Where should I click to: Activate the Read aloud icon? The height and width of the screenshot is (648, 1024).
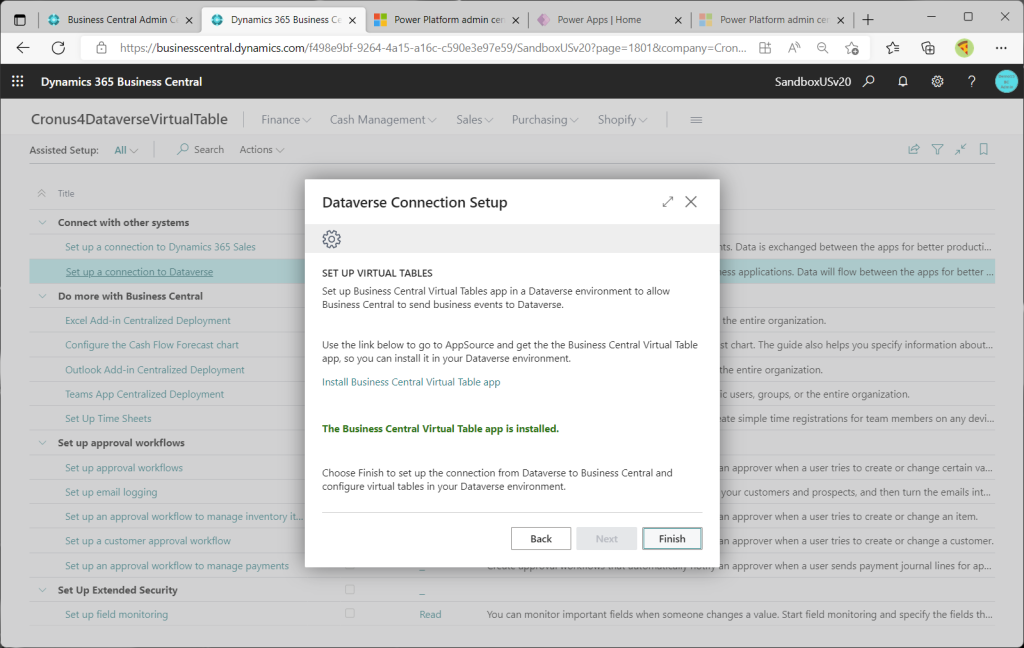point(794,48)
